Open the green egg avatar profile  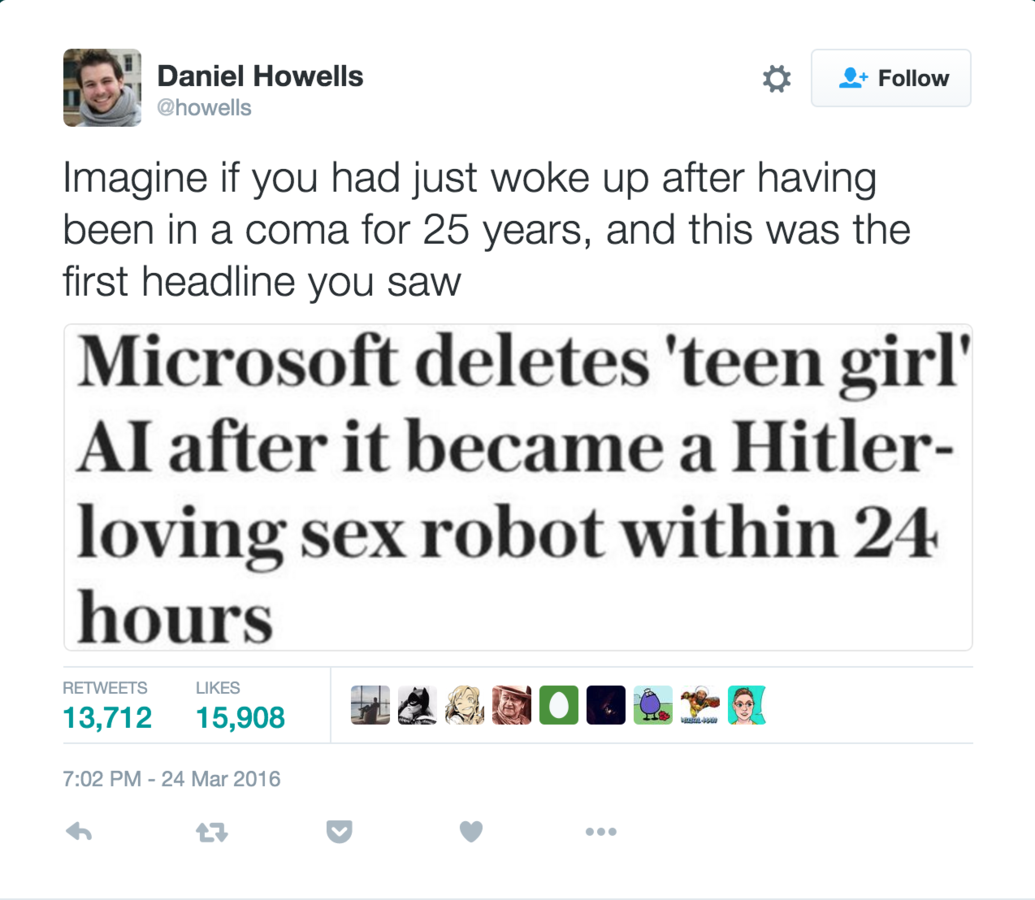[559, 705]
